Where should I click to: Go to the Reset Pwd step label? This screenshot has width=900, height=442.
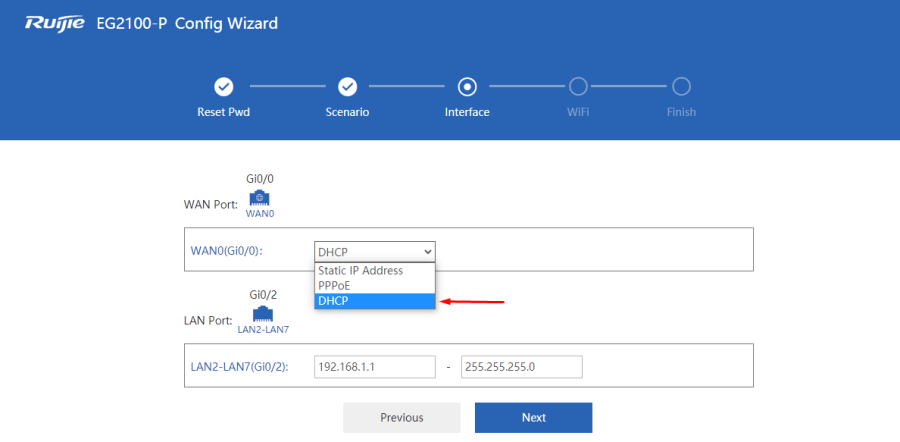[x=224, y=112]
